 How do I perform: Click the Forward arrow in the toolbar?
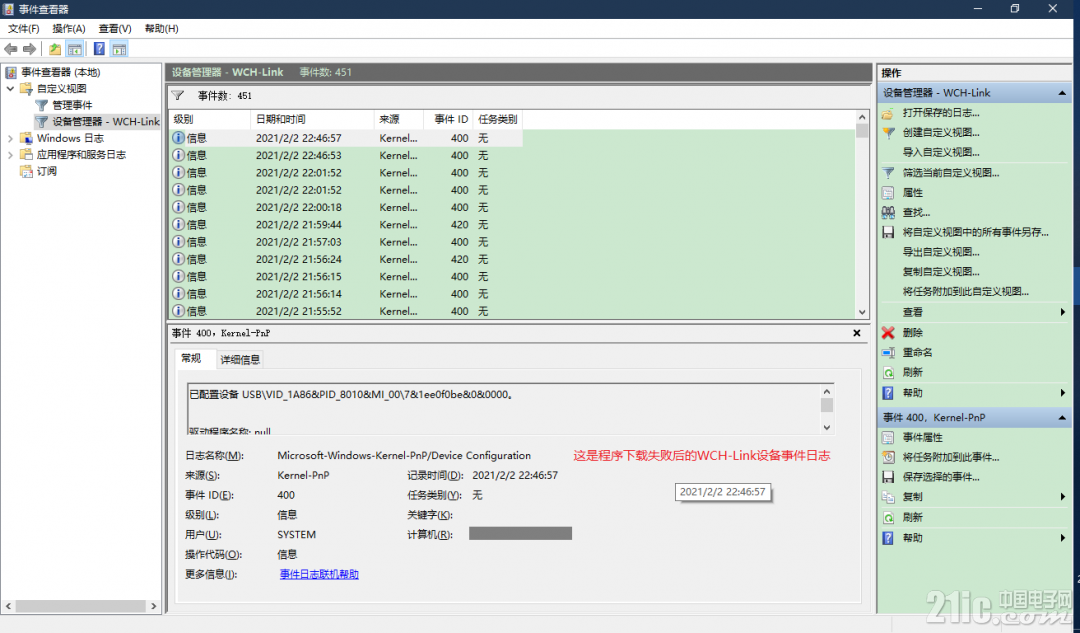[x=29, y=49]
